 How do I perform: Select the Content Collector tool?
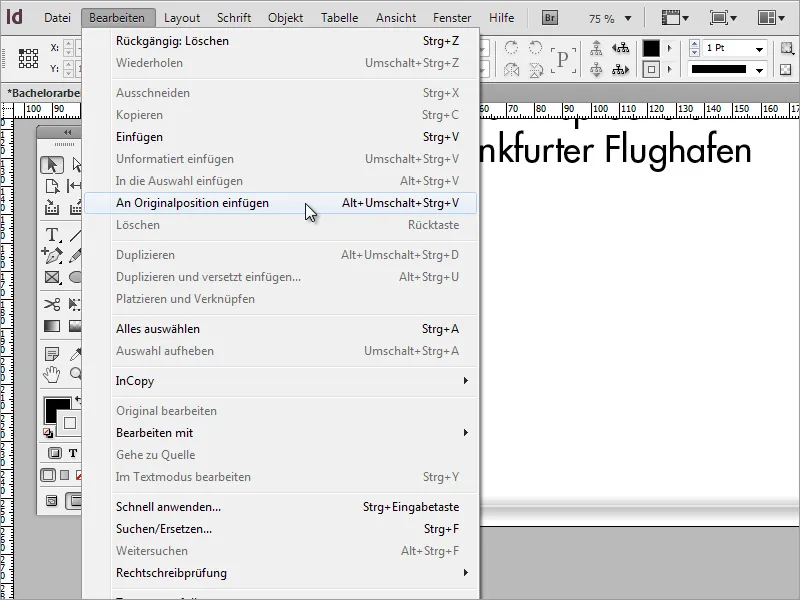tap(52, 208)
